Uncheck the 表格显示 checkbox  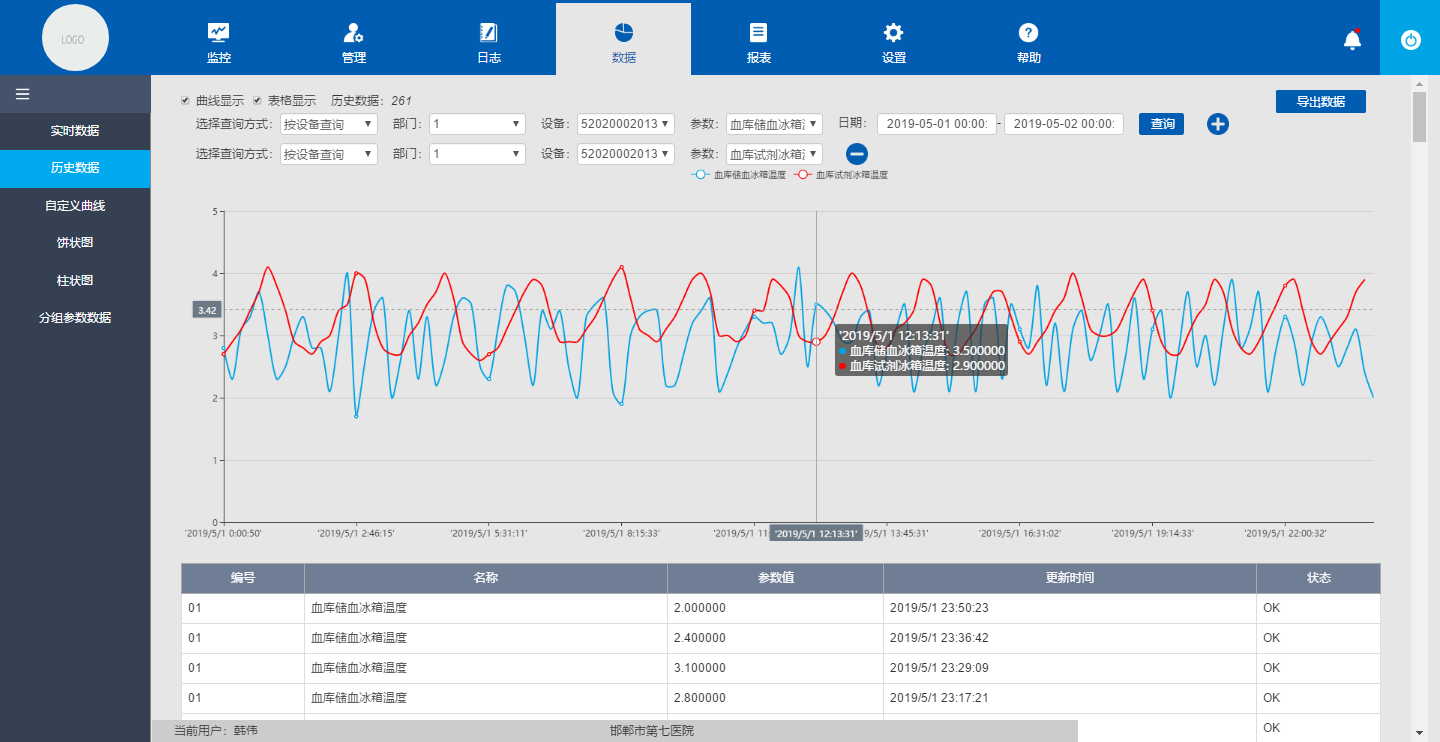257,101
